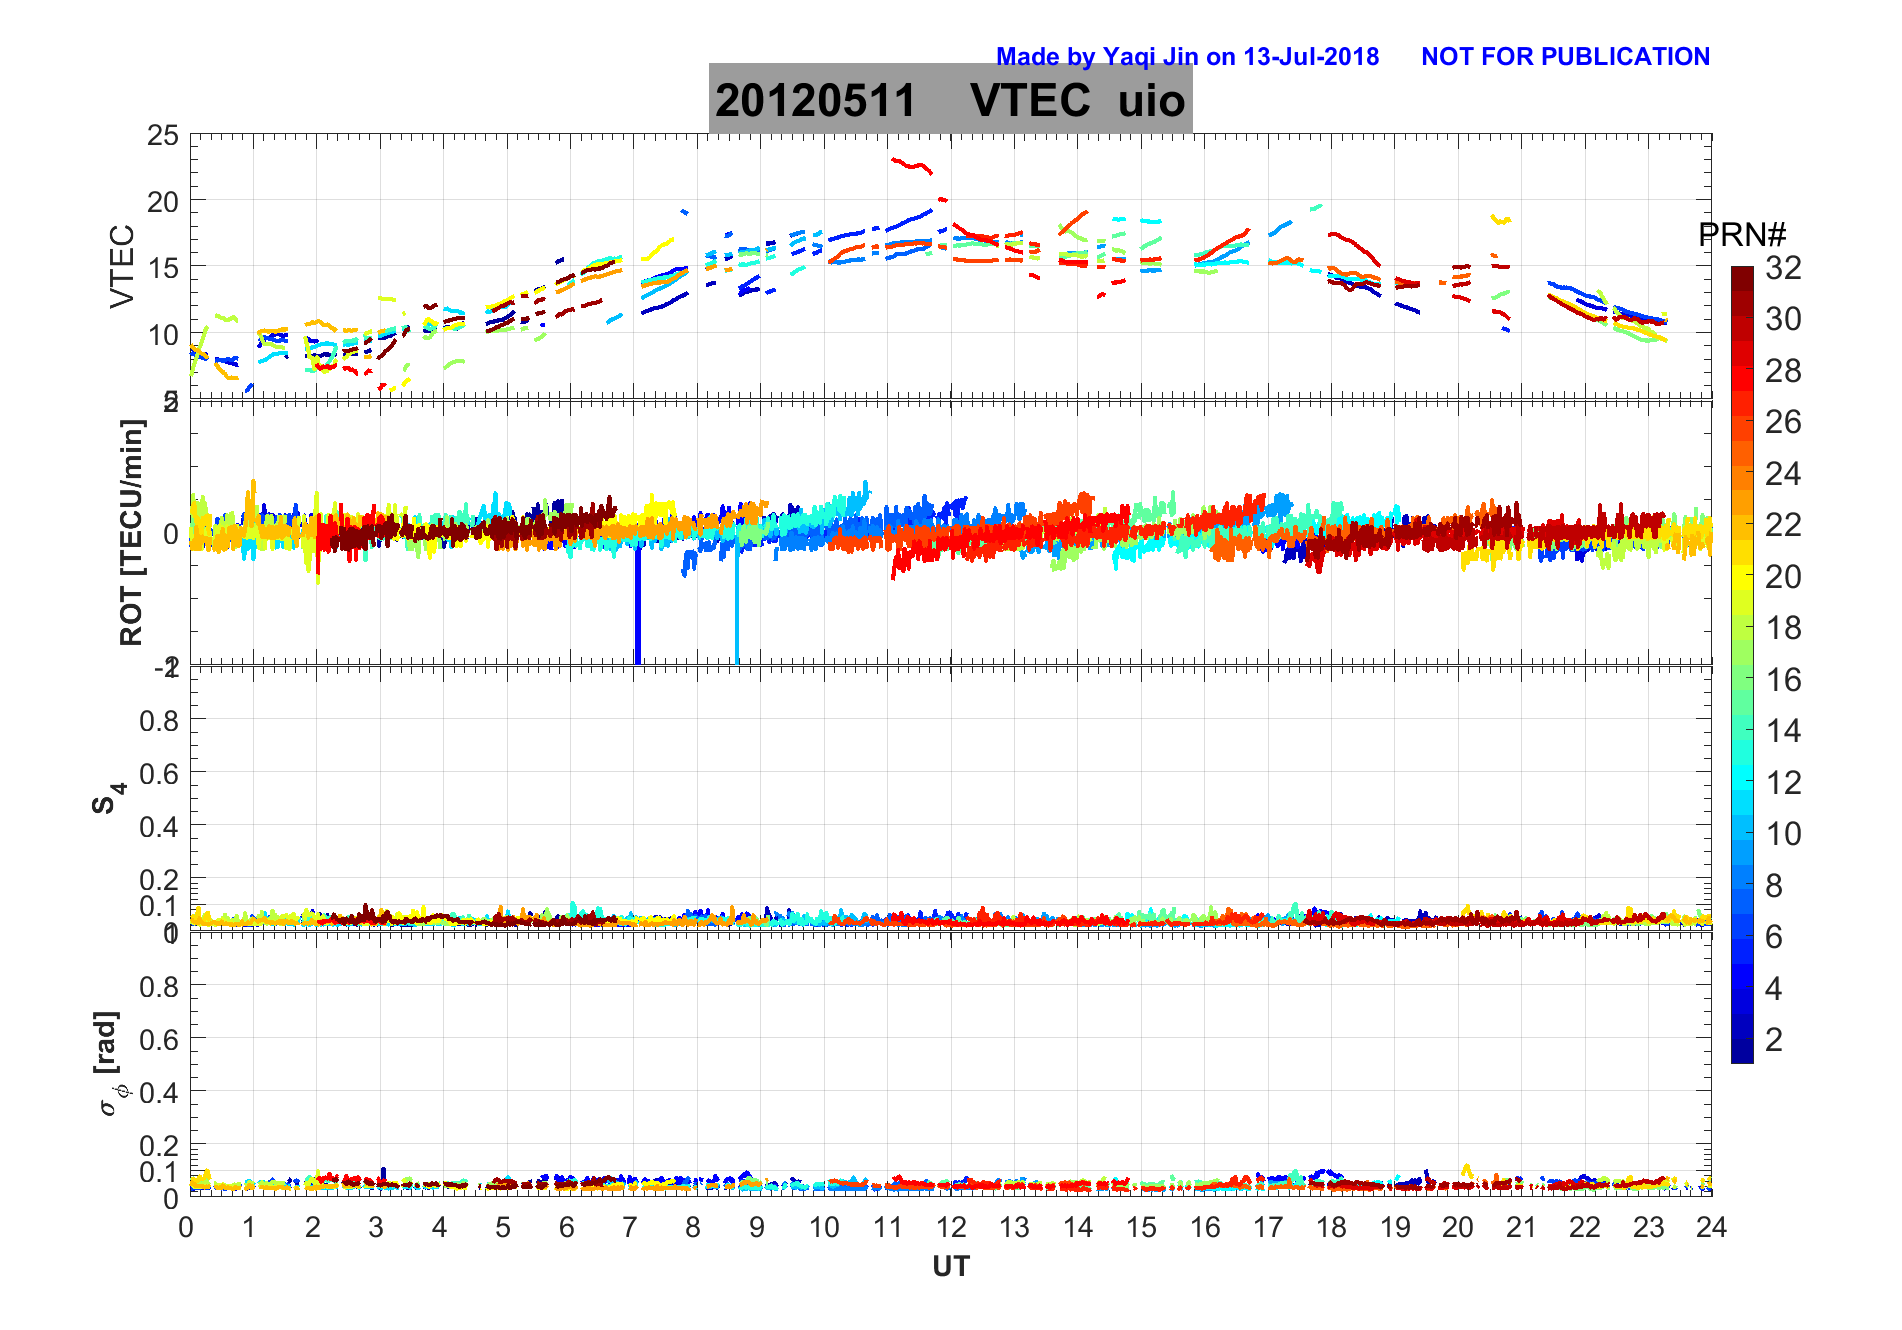Select the colorbar tick label "8"
The height and width of the screenshot is (1330, 1902).
[1774, 885]
